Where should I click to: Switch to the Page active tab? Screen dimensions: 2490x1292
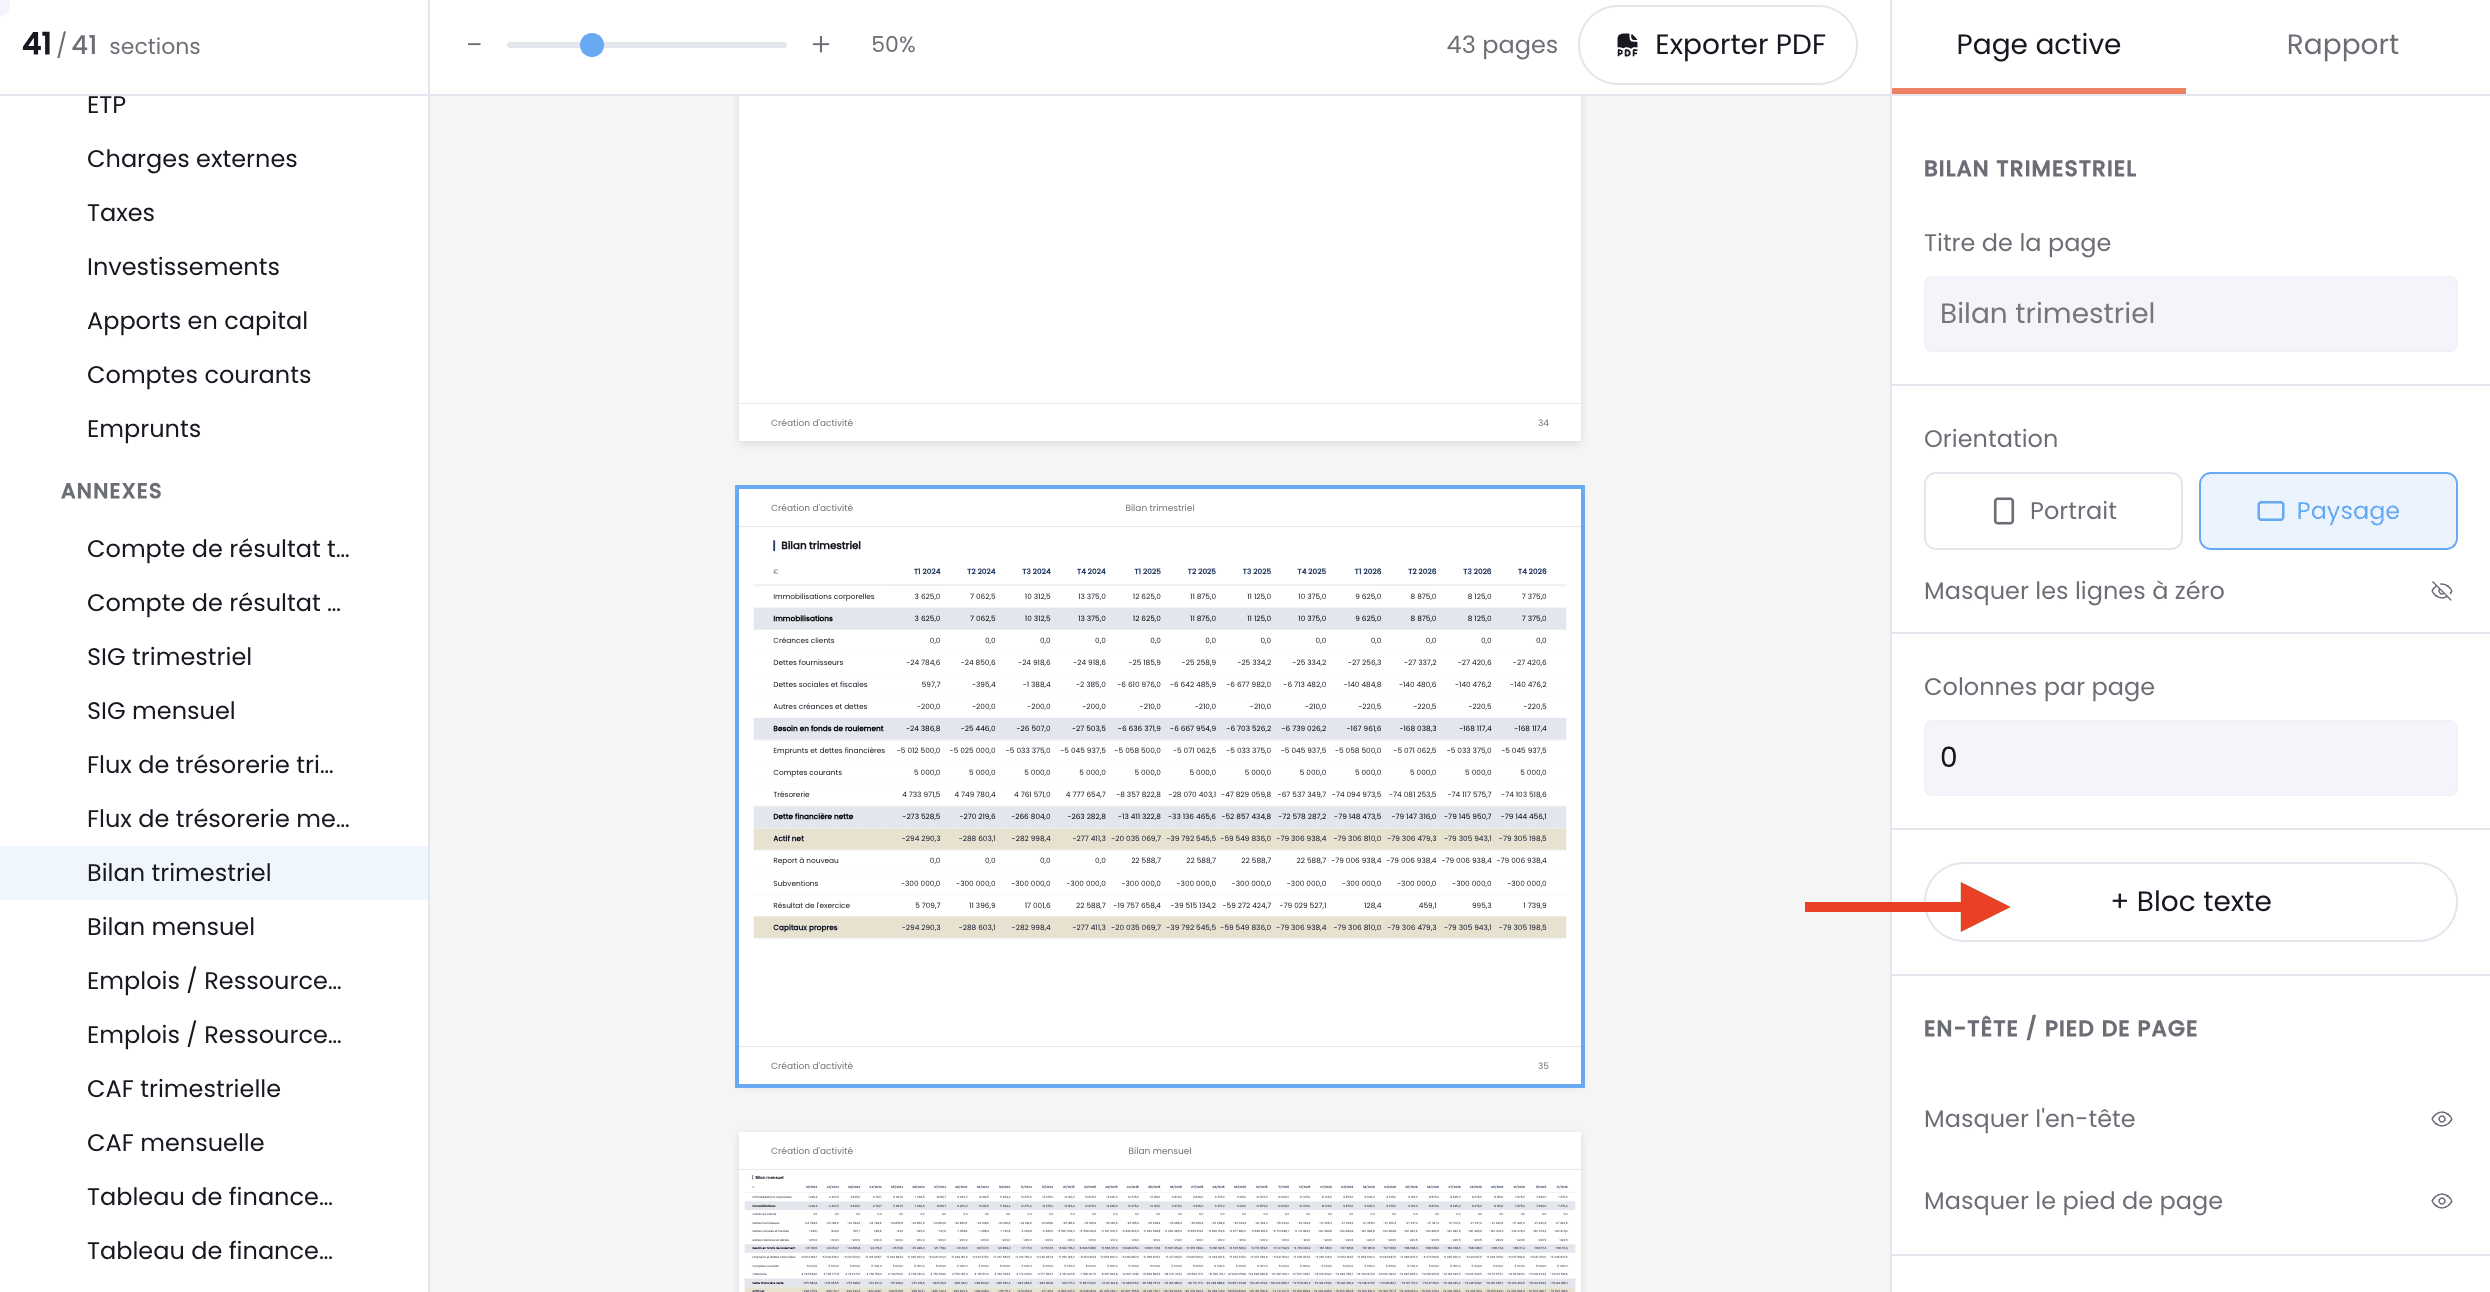click(2038, 46)
